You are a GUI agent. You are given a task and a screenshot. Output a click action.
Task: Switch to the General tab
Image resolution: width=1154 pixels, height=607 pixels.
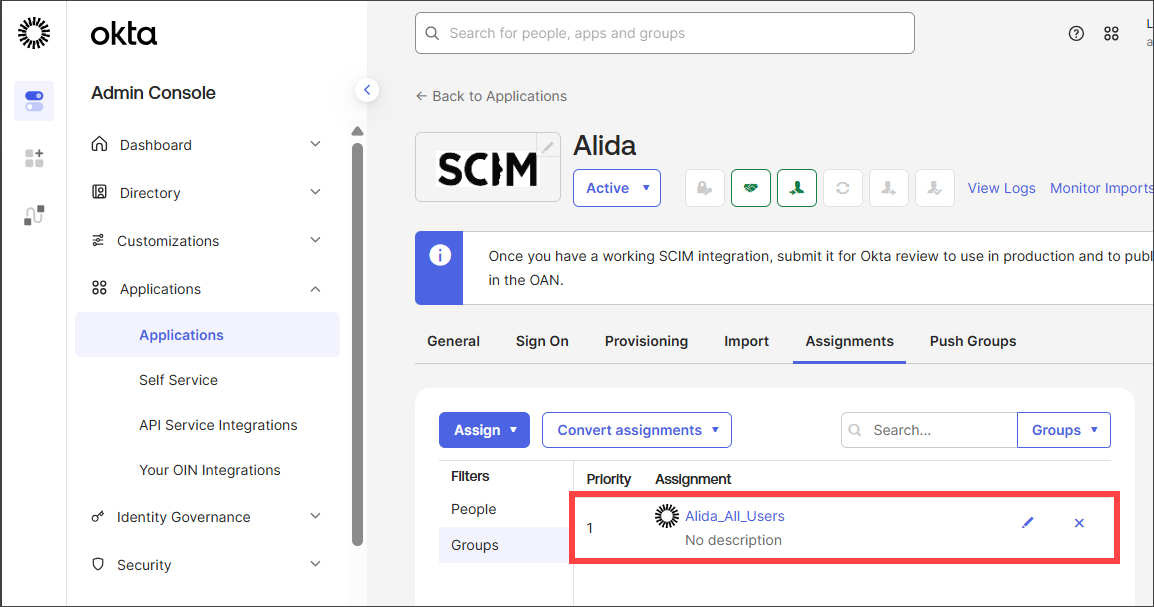coord(453,341)
